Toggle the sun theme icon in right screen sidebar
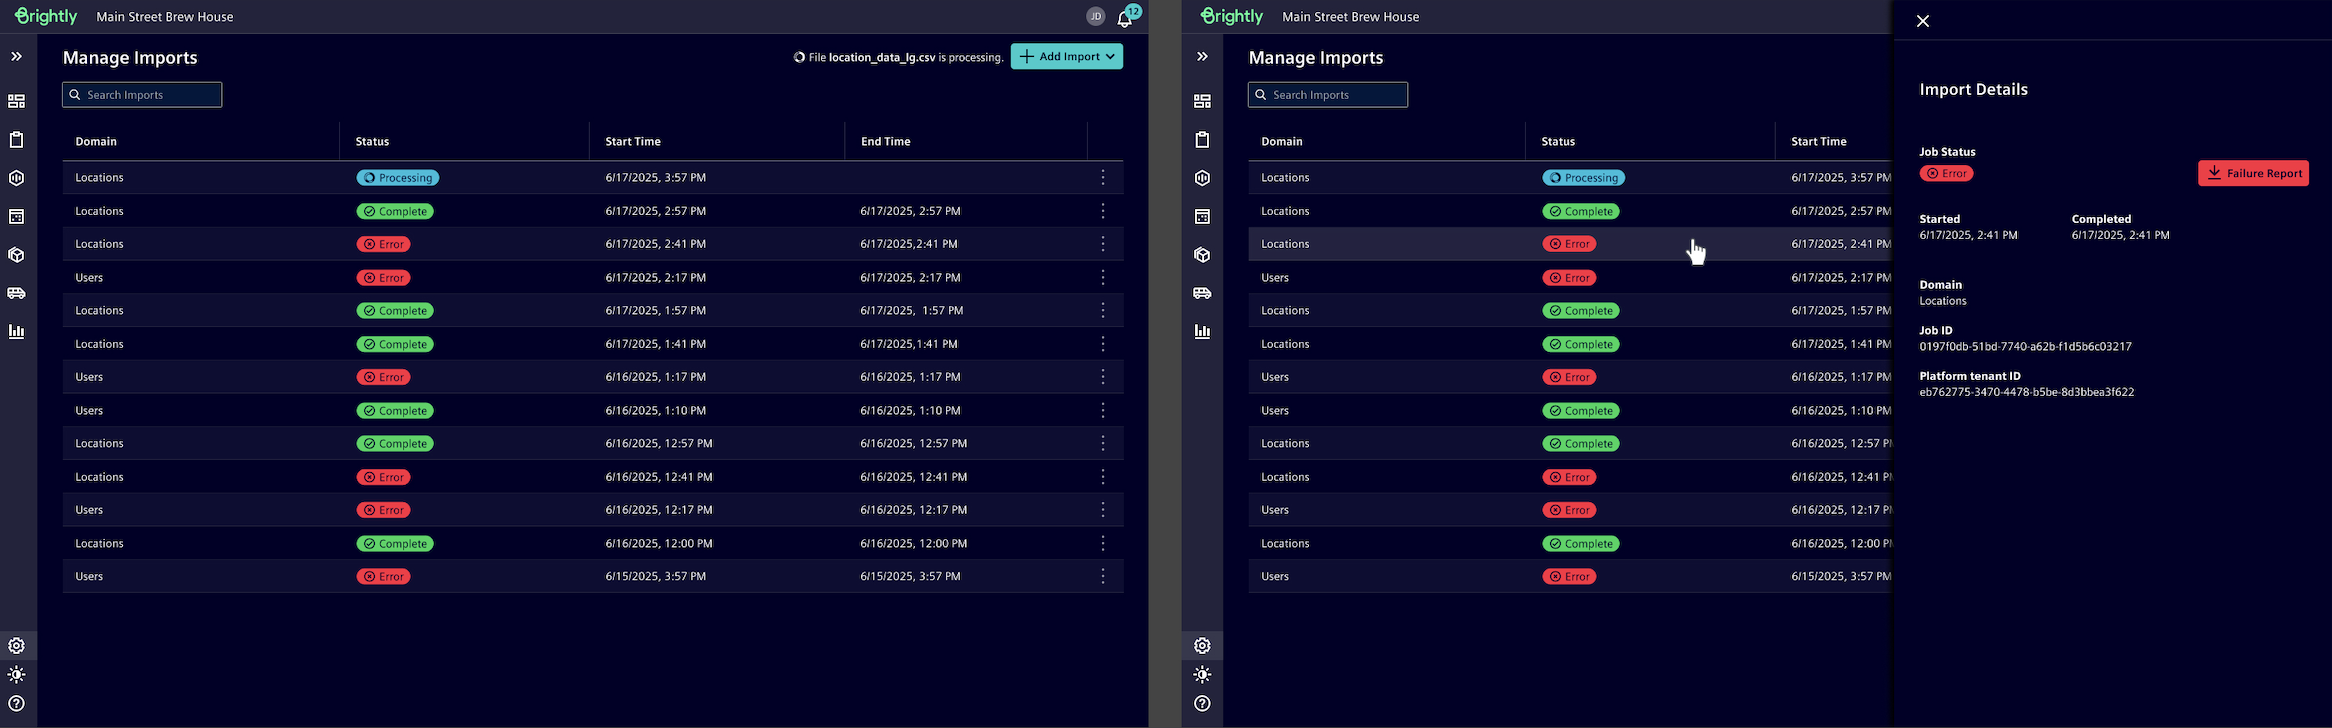The width and height of the screenshot is (2332, 728). (1202, 675)
